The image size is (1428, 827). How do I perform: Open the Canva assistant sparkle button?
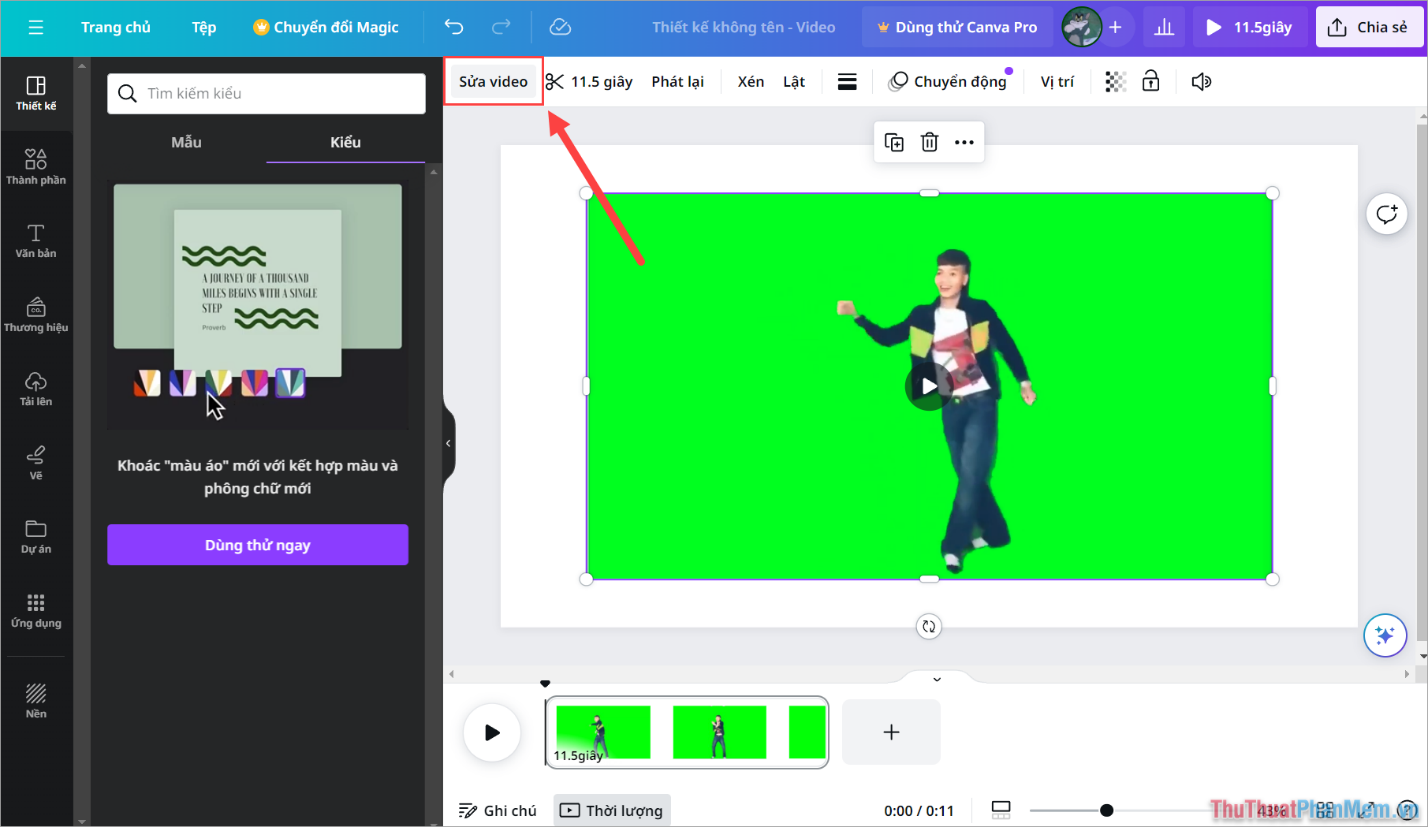1384,635
